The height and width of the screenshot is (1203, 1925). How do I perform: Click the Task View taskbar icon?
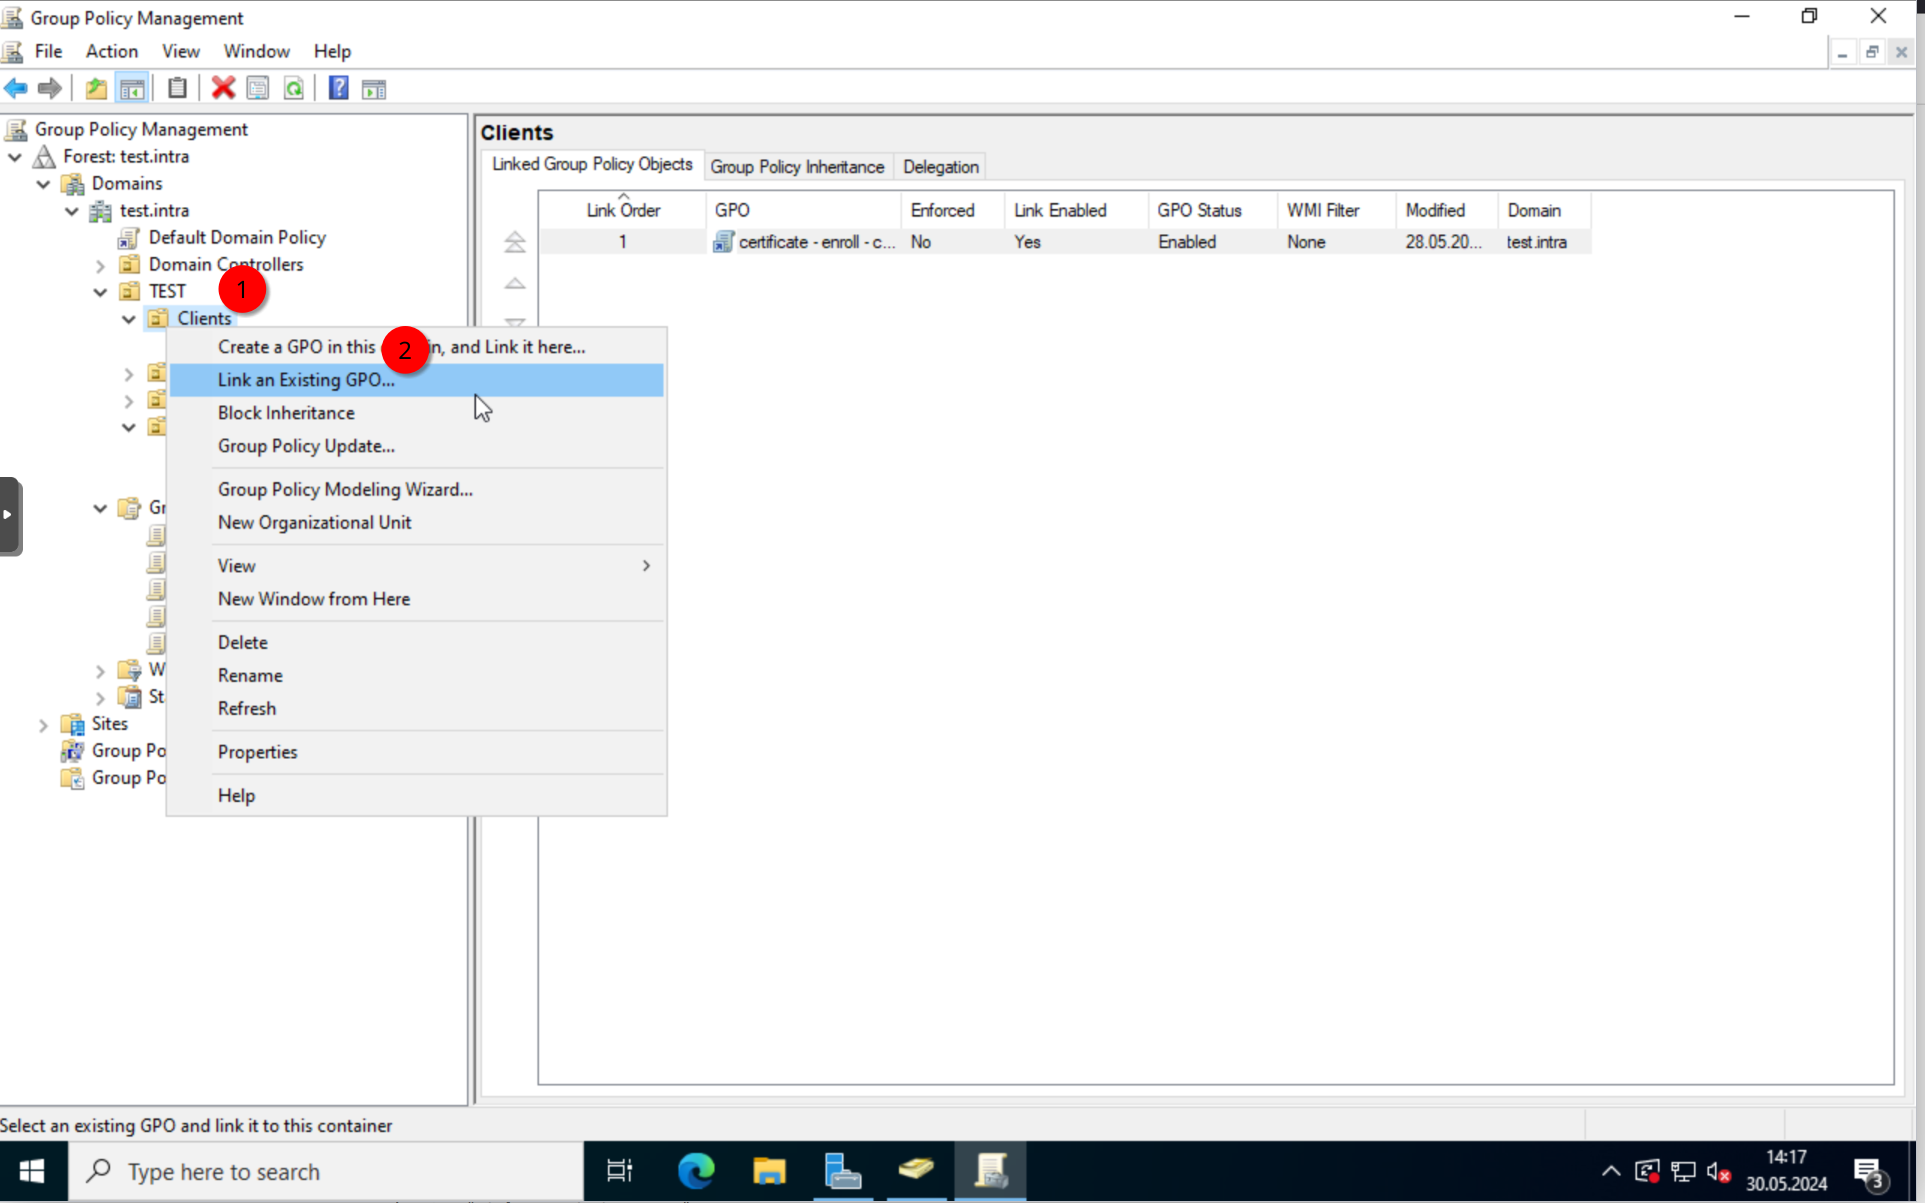(x=620, y=1171)
